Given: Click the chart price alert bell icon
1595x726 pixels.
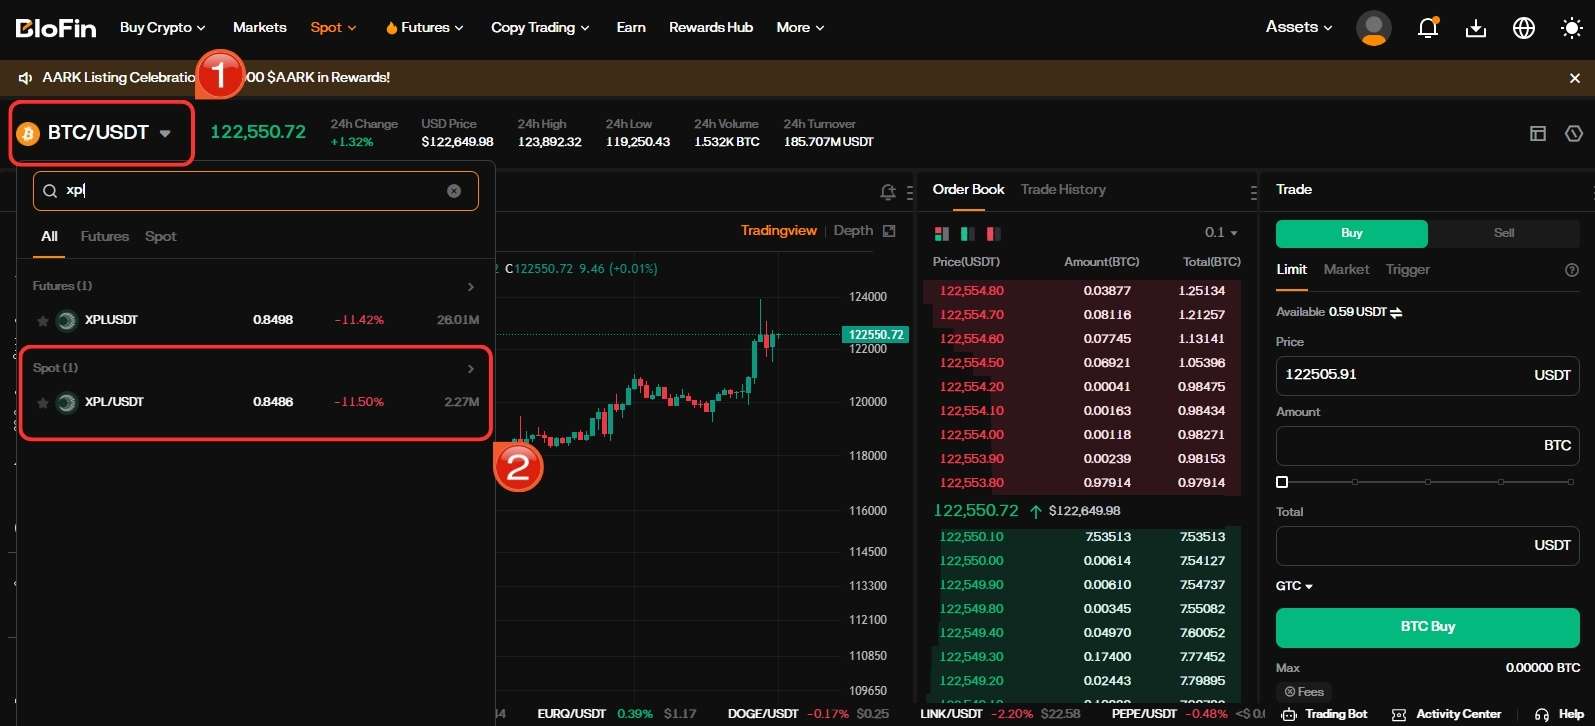Looking at the screenshot, I should coord(887,192).
